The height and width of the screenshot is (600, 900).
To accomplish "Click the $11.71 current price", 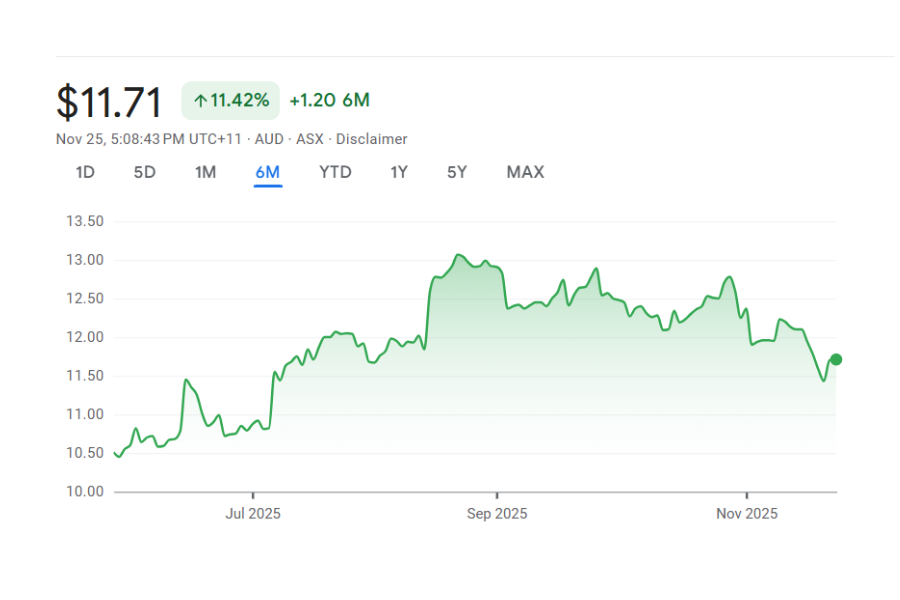I will [x=109, y=102].
